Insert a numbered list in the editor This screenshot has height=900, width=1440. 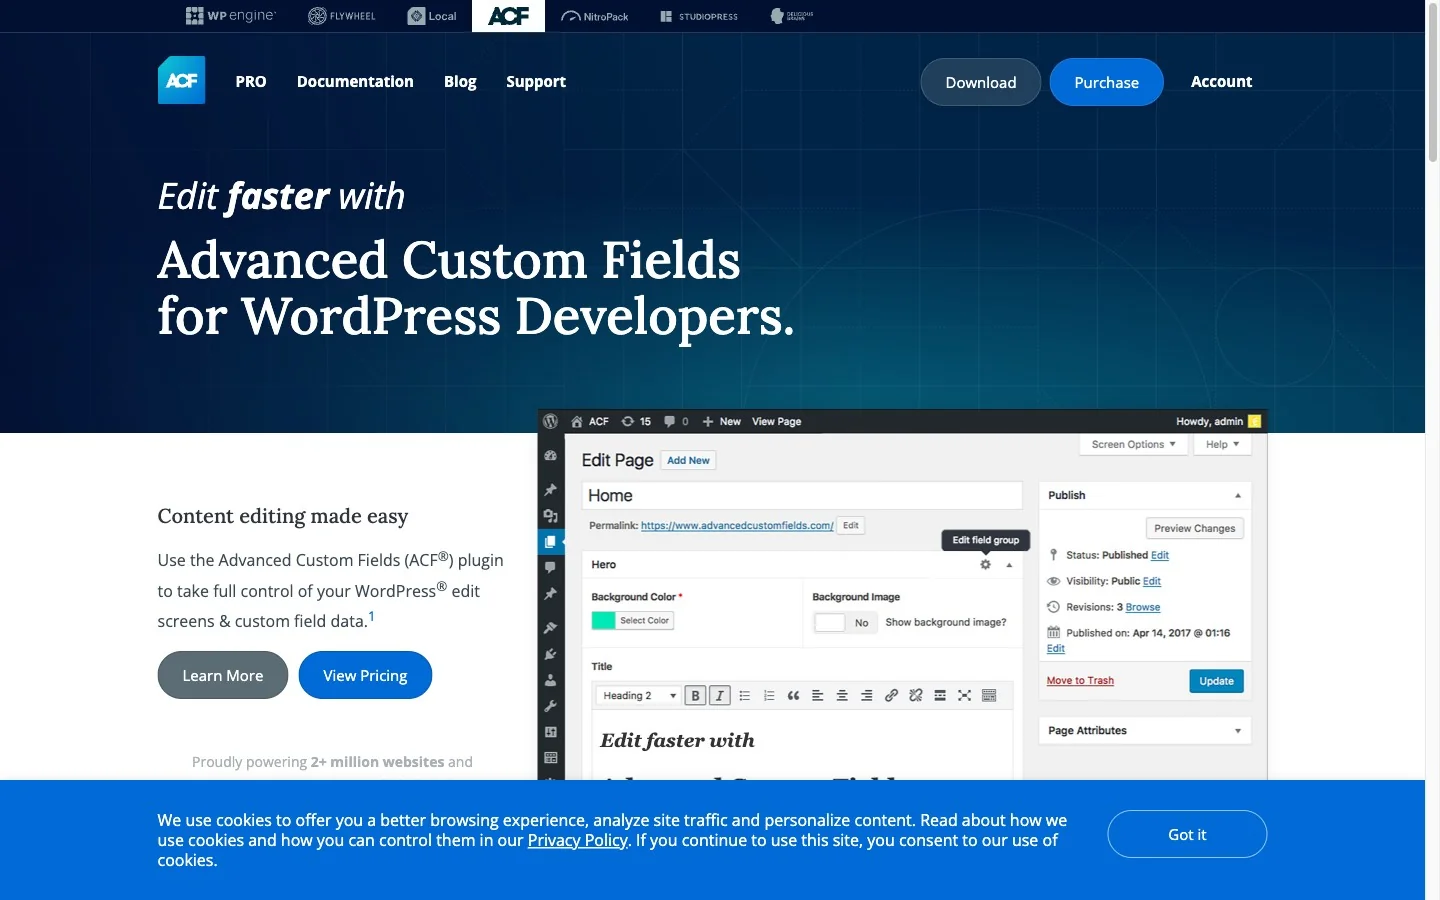(x=769, y=696)
